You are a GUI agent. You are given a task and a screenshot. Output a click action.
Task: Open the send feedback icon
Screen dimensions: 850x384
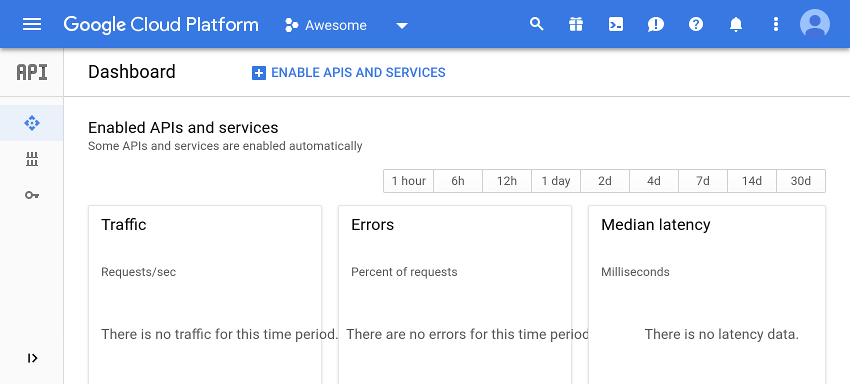[656, 24]
